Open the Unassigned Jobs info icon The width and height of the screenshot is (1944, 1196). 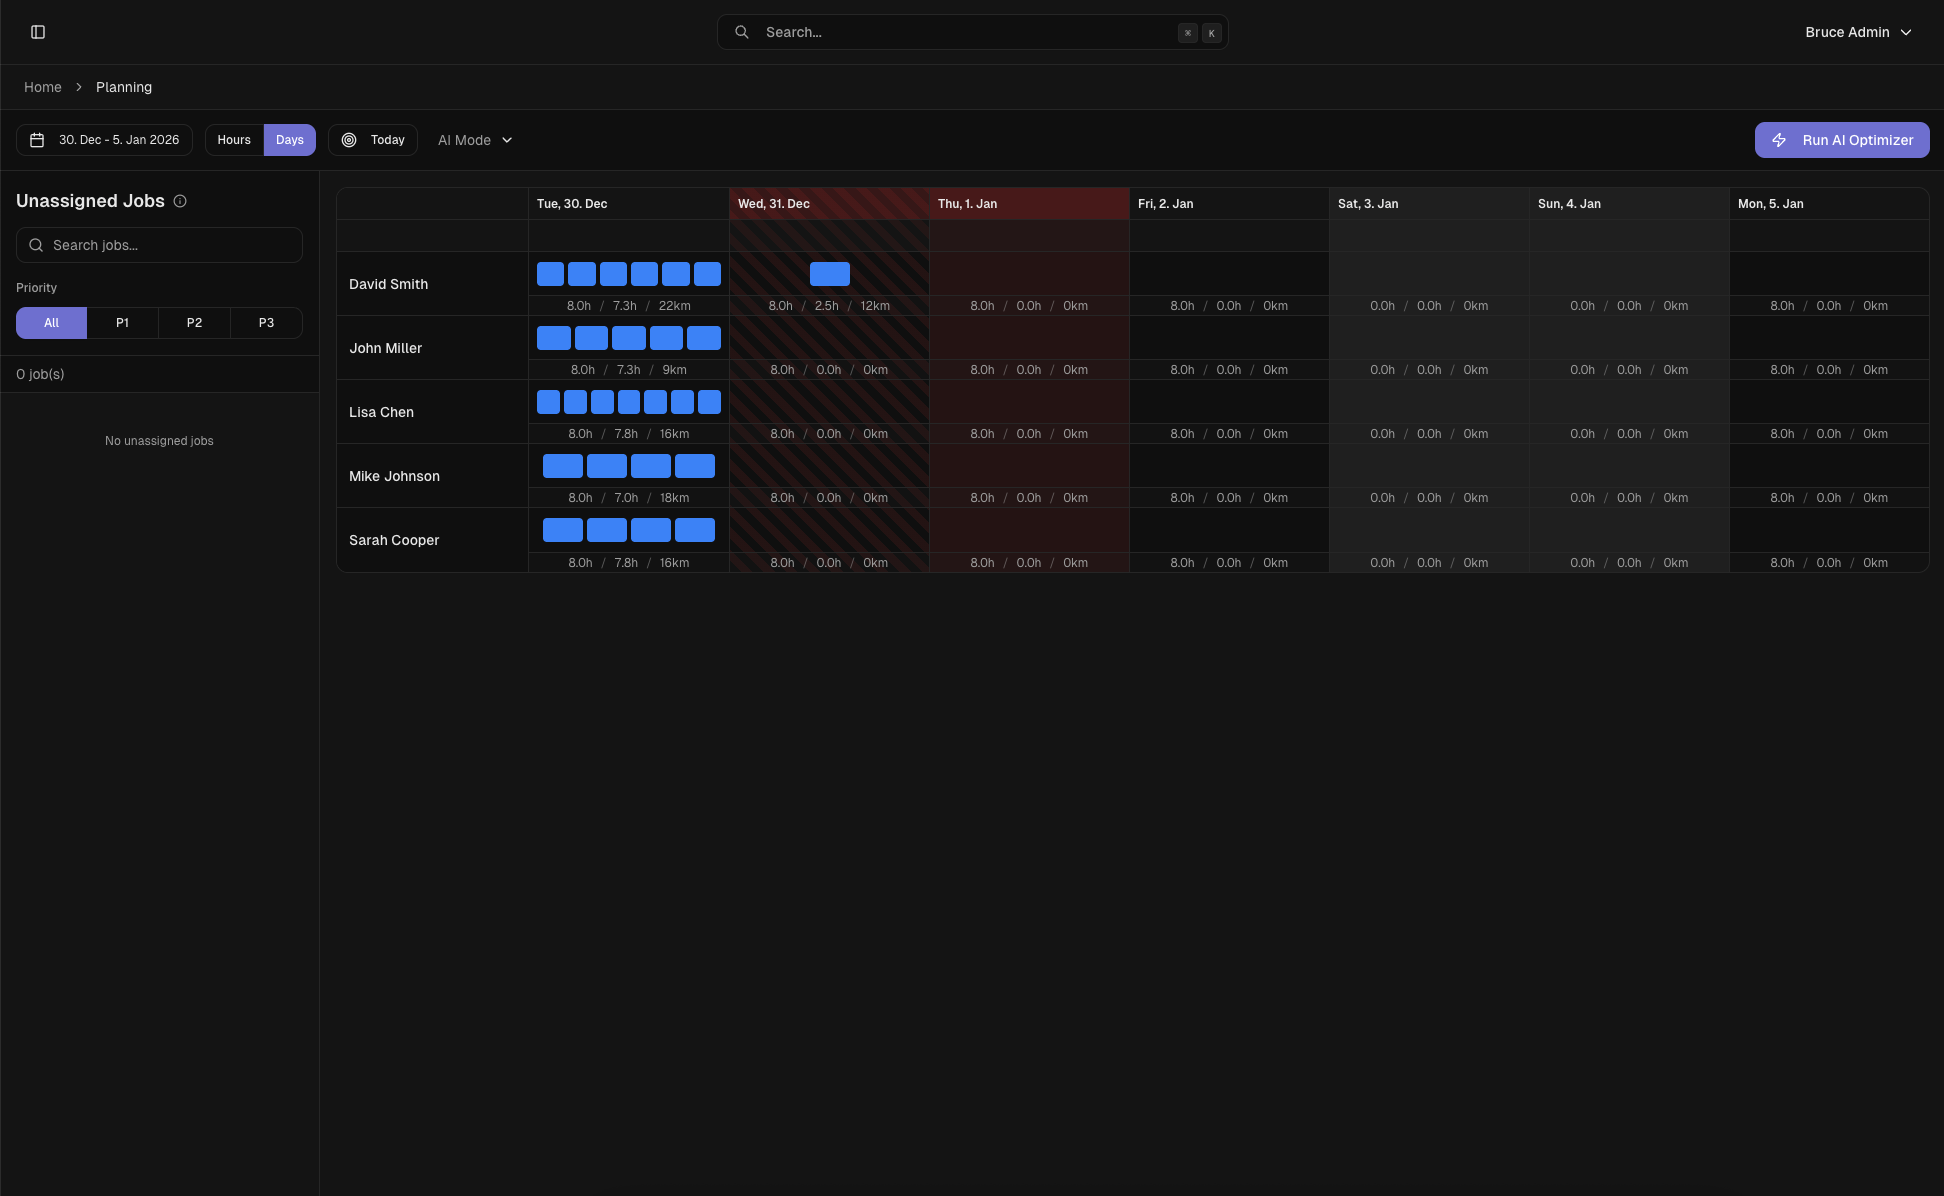point(180,201)
